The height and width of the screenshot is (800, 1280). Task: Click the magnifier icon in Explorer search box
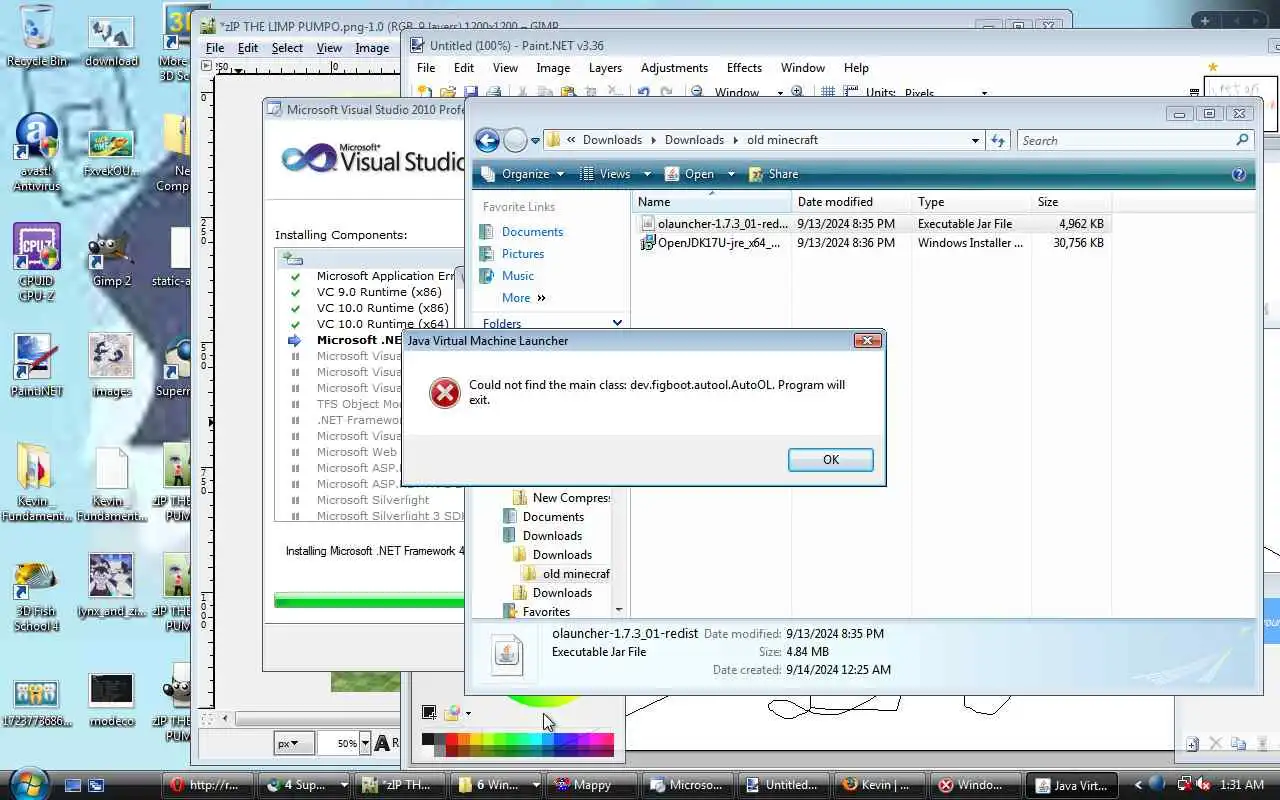[x=1243, y=140]
